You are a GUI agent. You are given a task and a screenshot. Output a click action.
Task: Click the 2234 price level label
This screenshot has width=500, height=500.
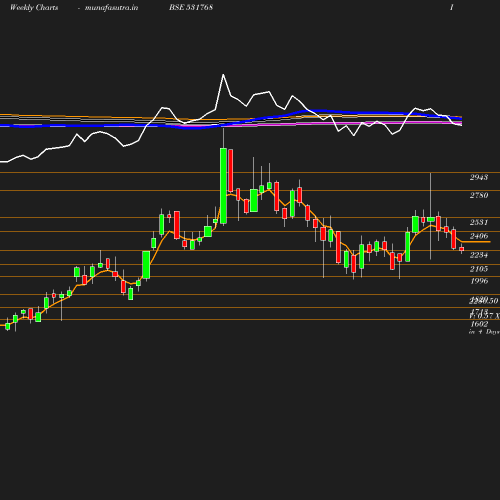click(x=479, y=255)
